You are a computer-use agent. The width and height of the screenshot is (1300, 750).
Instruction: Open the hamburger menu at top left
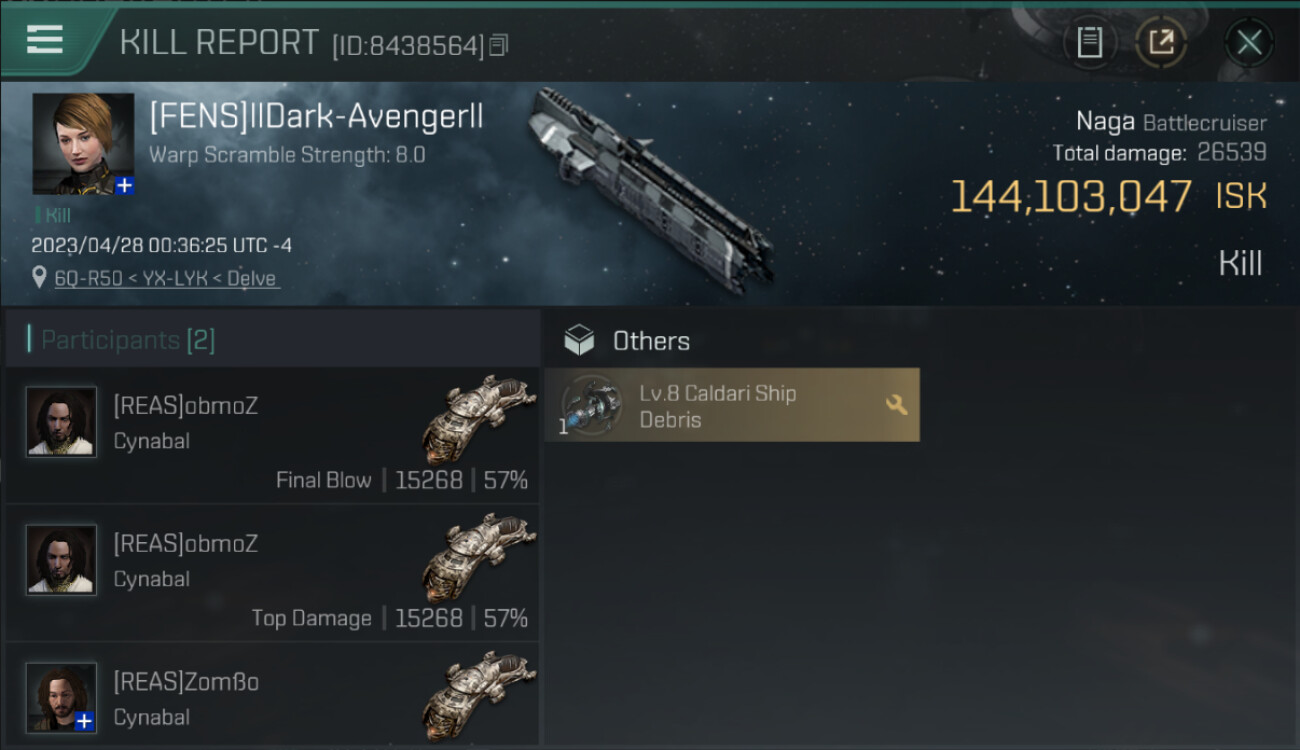tap(44, 40)
